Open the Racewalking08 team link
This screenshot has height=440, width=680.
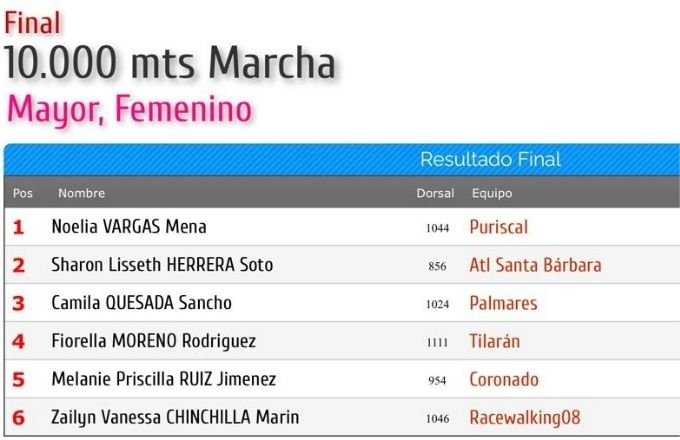(x=525, y=417)
